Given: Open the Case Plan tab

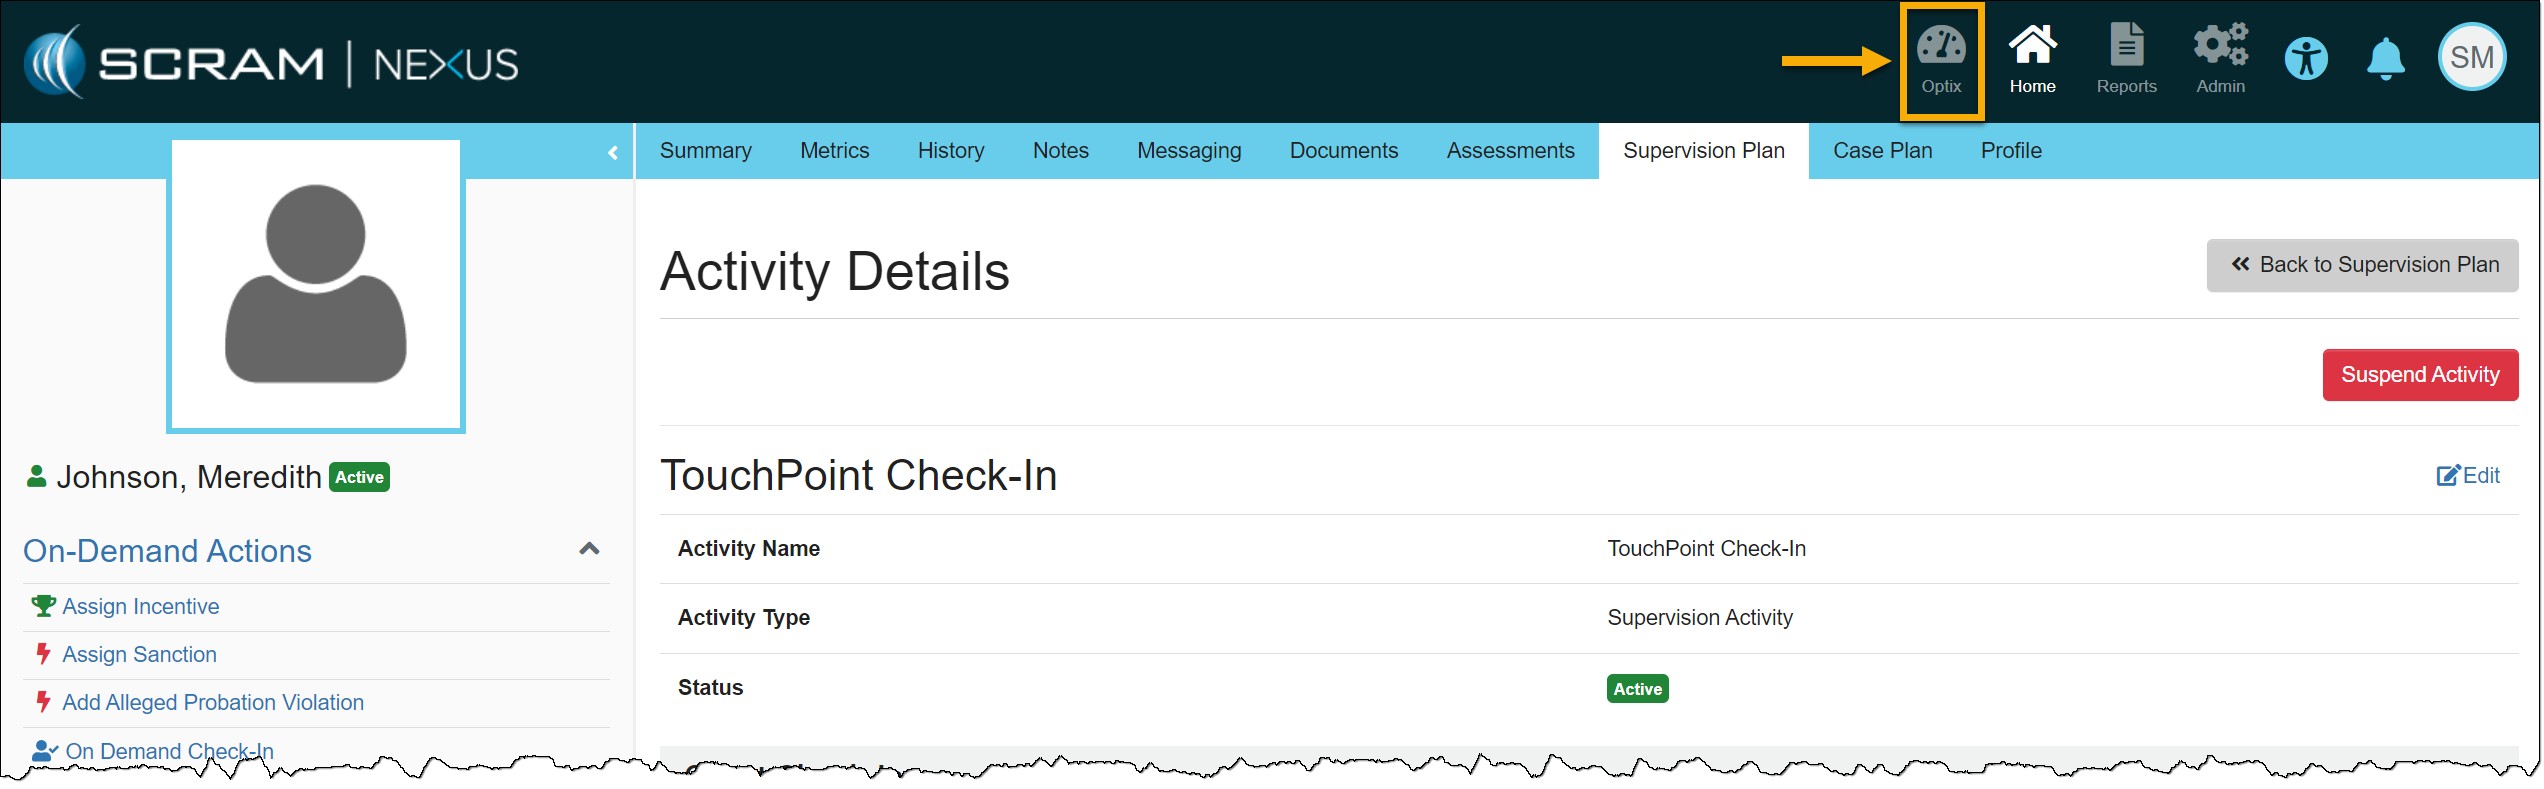Looking at the screenshot, I should (x=1882, y=151).
